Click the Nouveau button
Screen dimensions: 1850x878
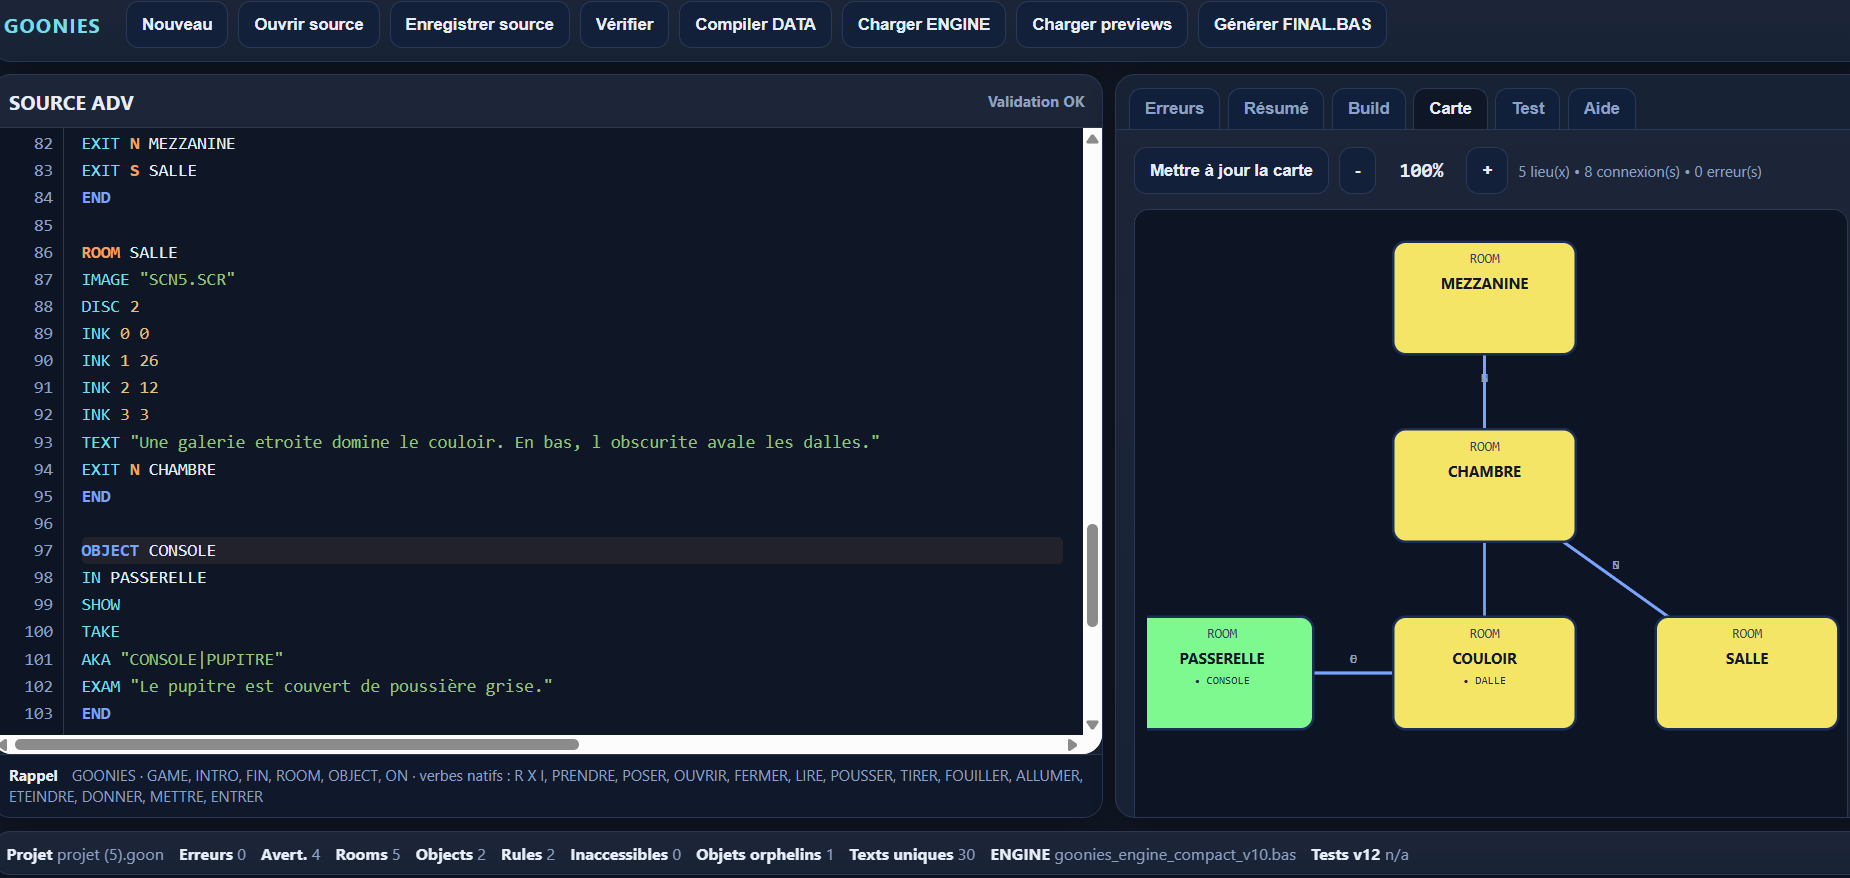pos(177,24)
